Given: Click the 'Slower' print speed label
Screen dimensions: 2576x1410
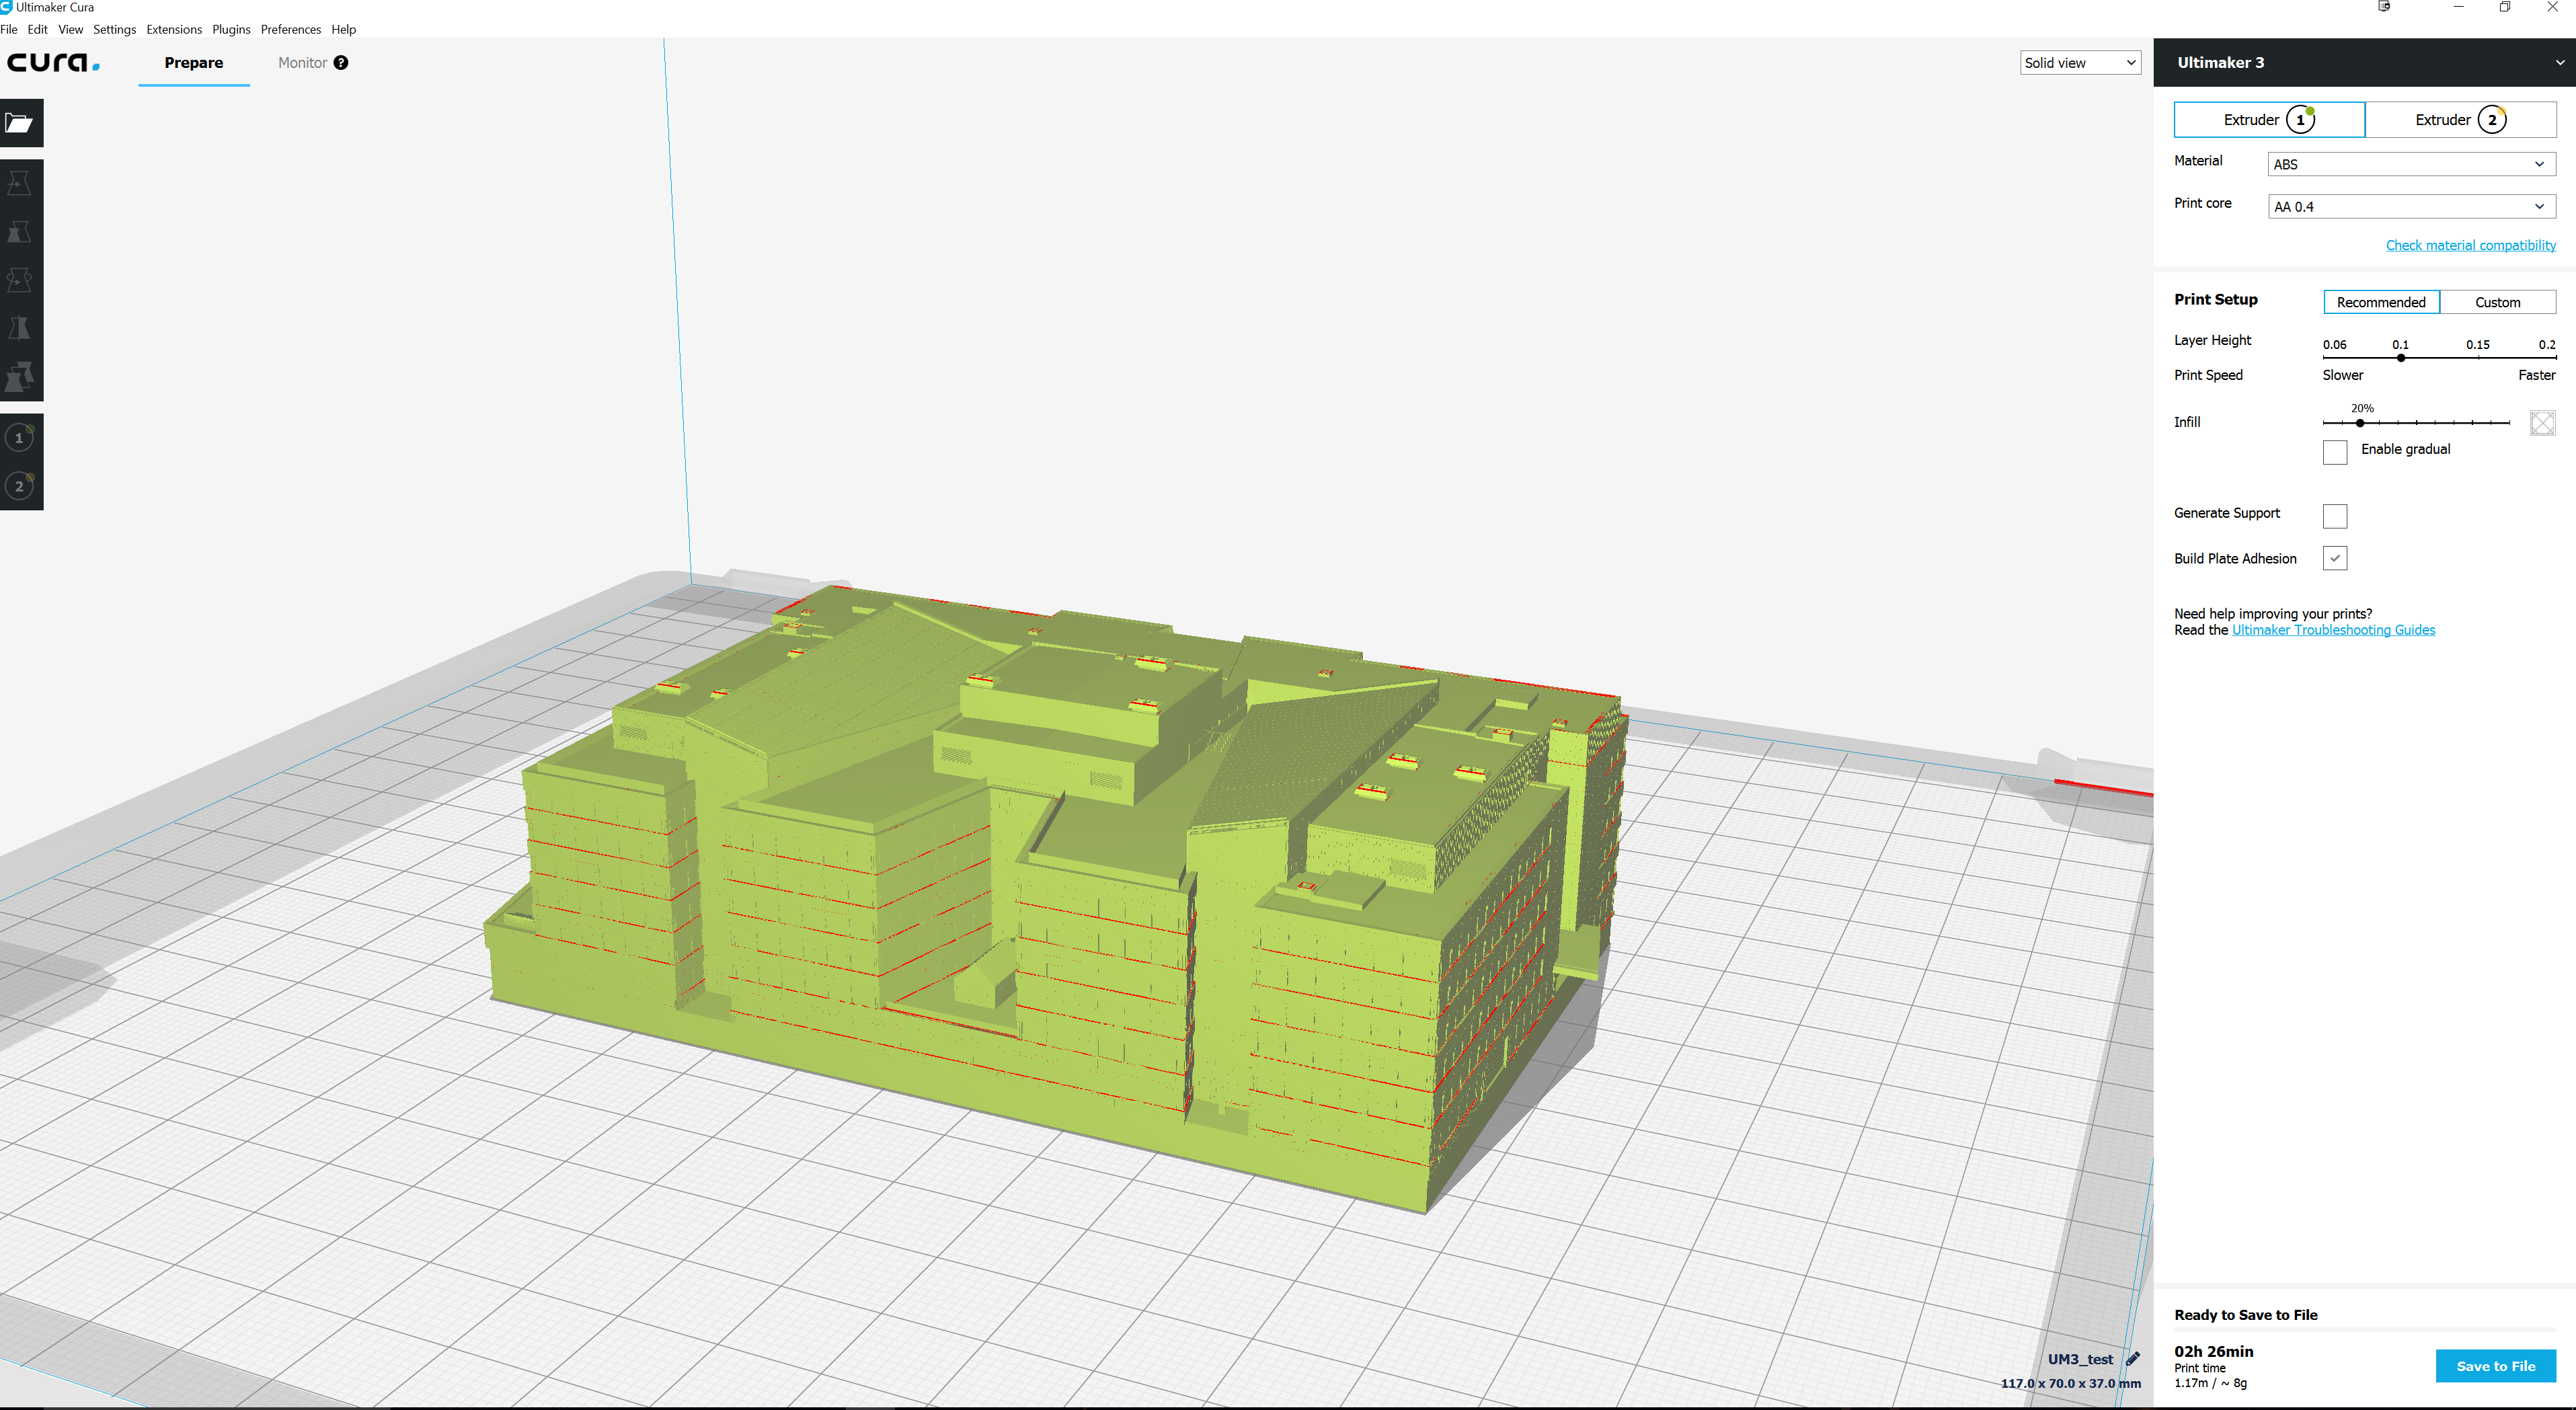Looking at the screenshot, I should tap(2343, 375).
